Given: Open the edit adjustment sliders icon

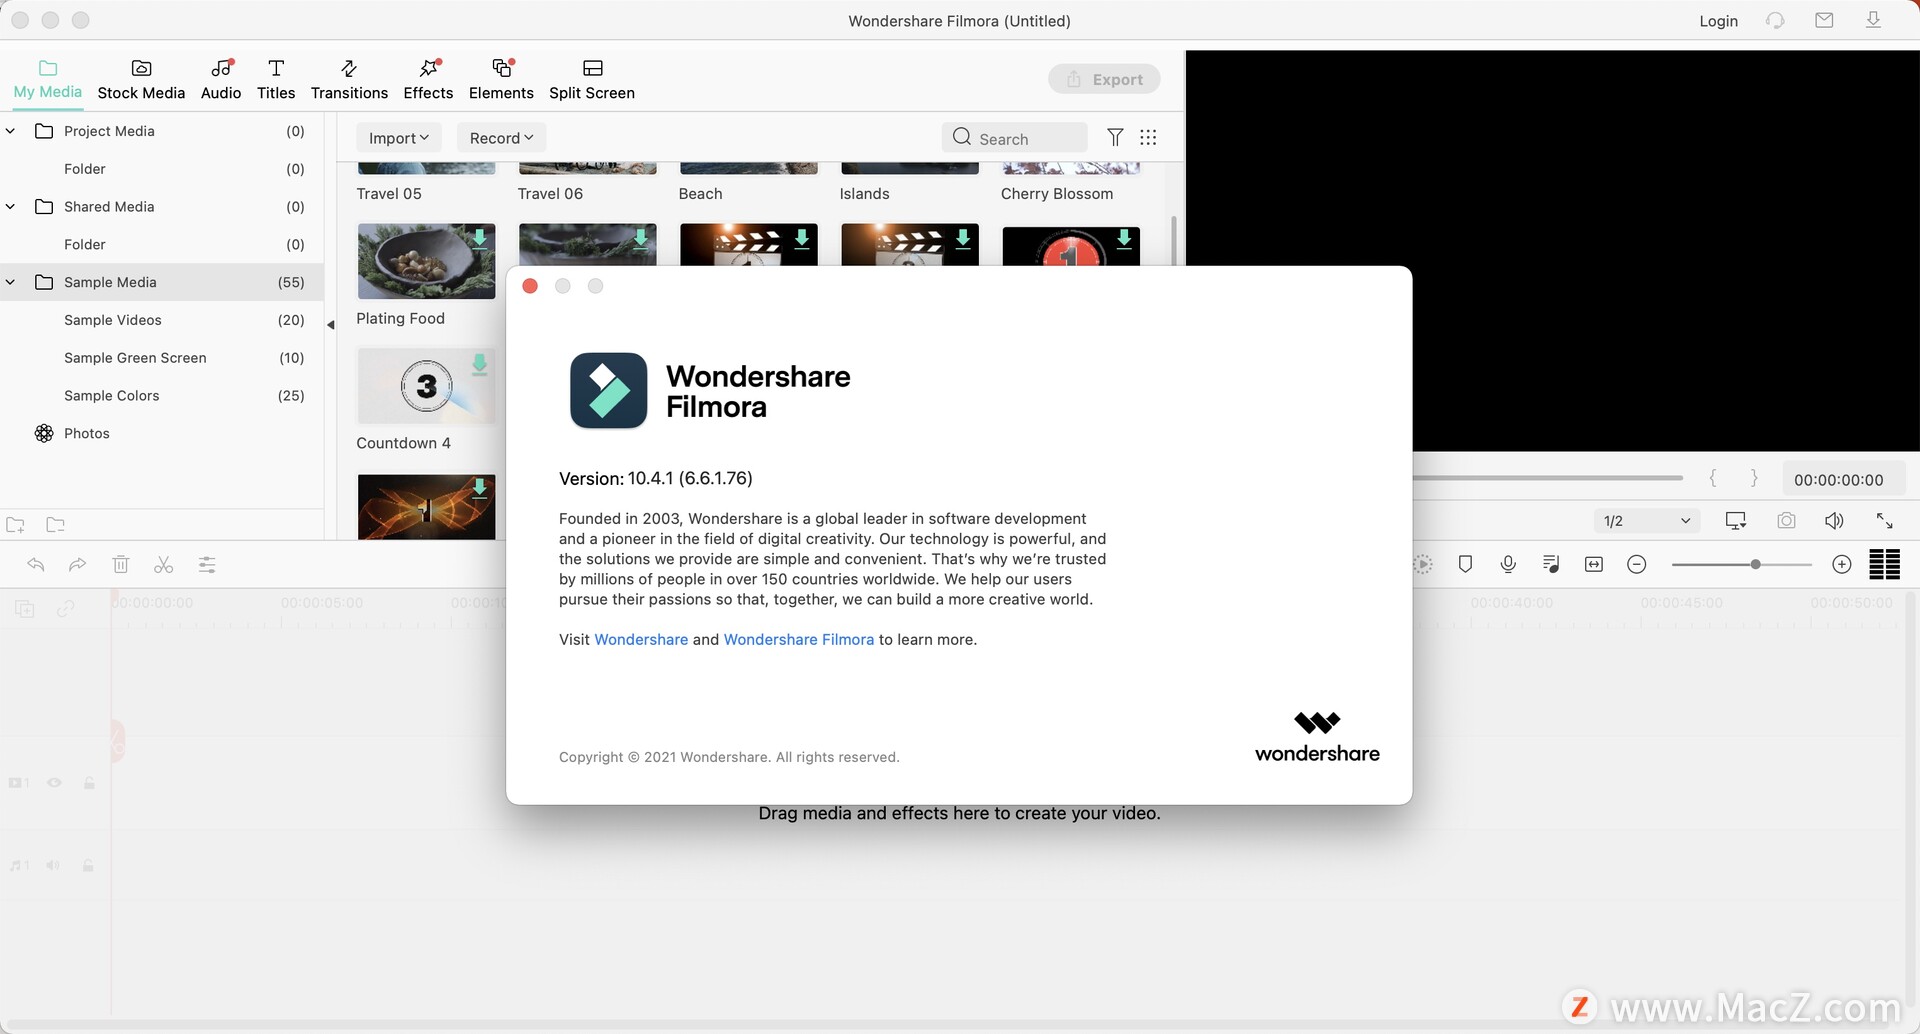Looking at the screenshot, I should point(207,565).
